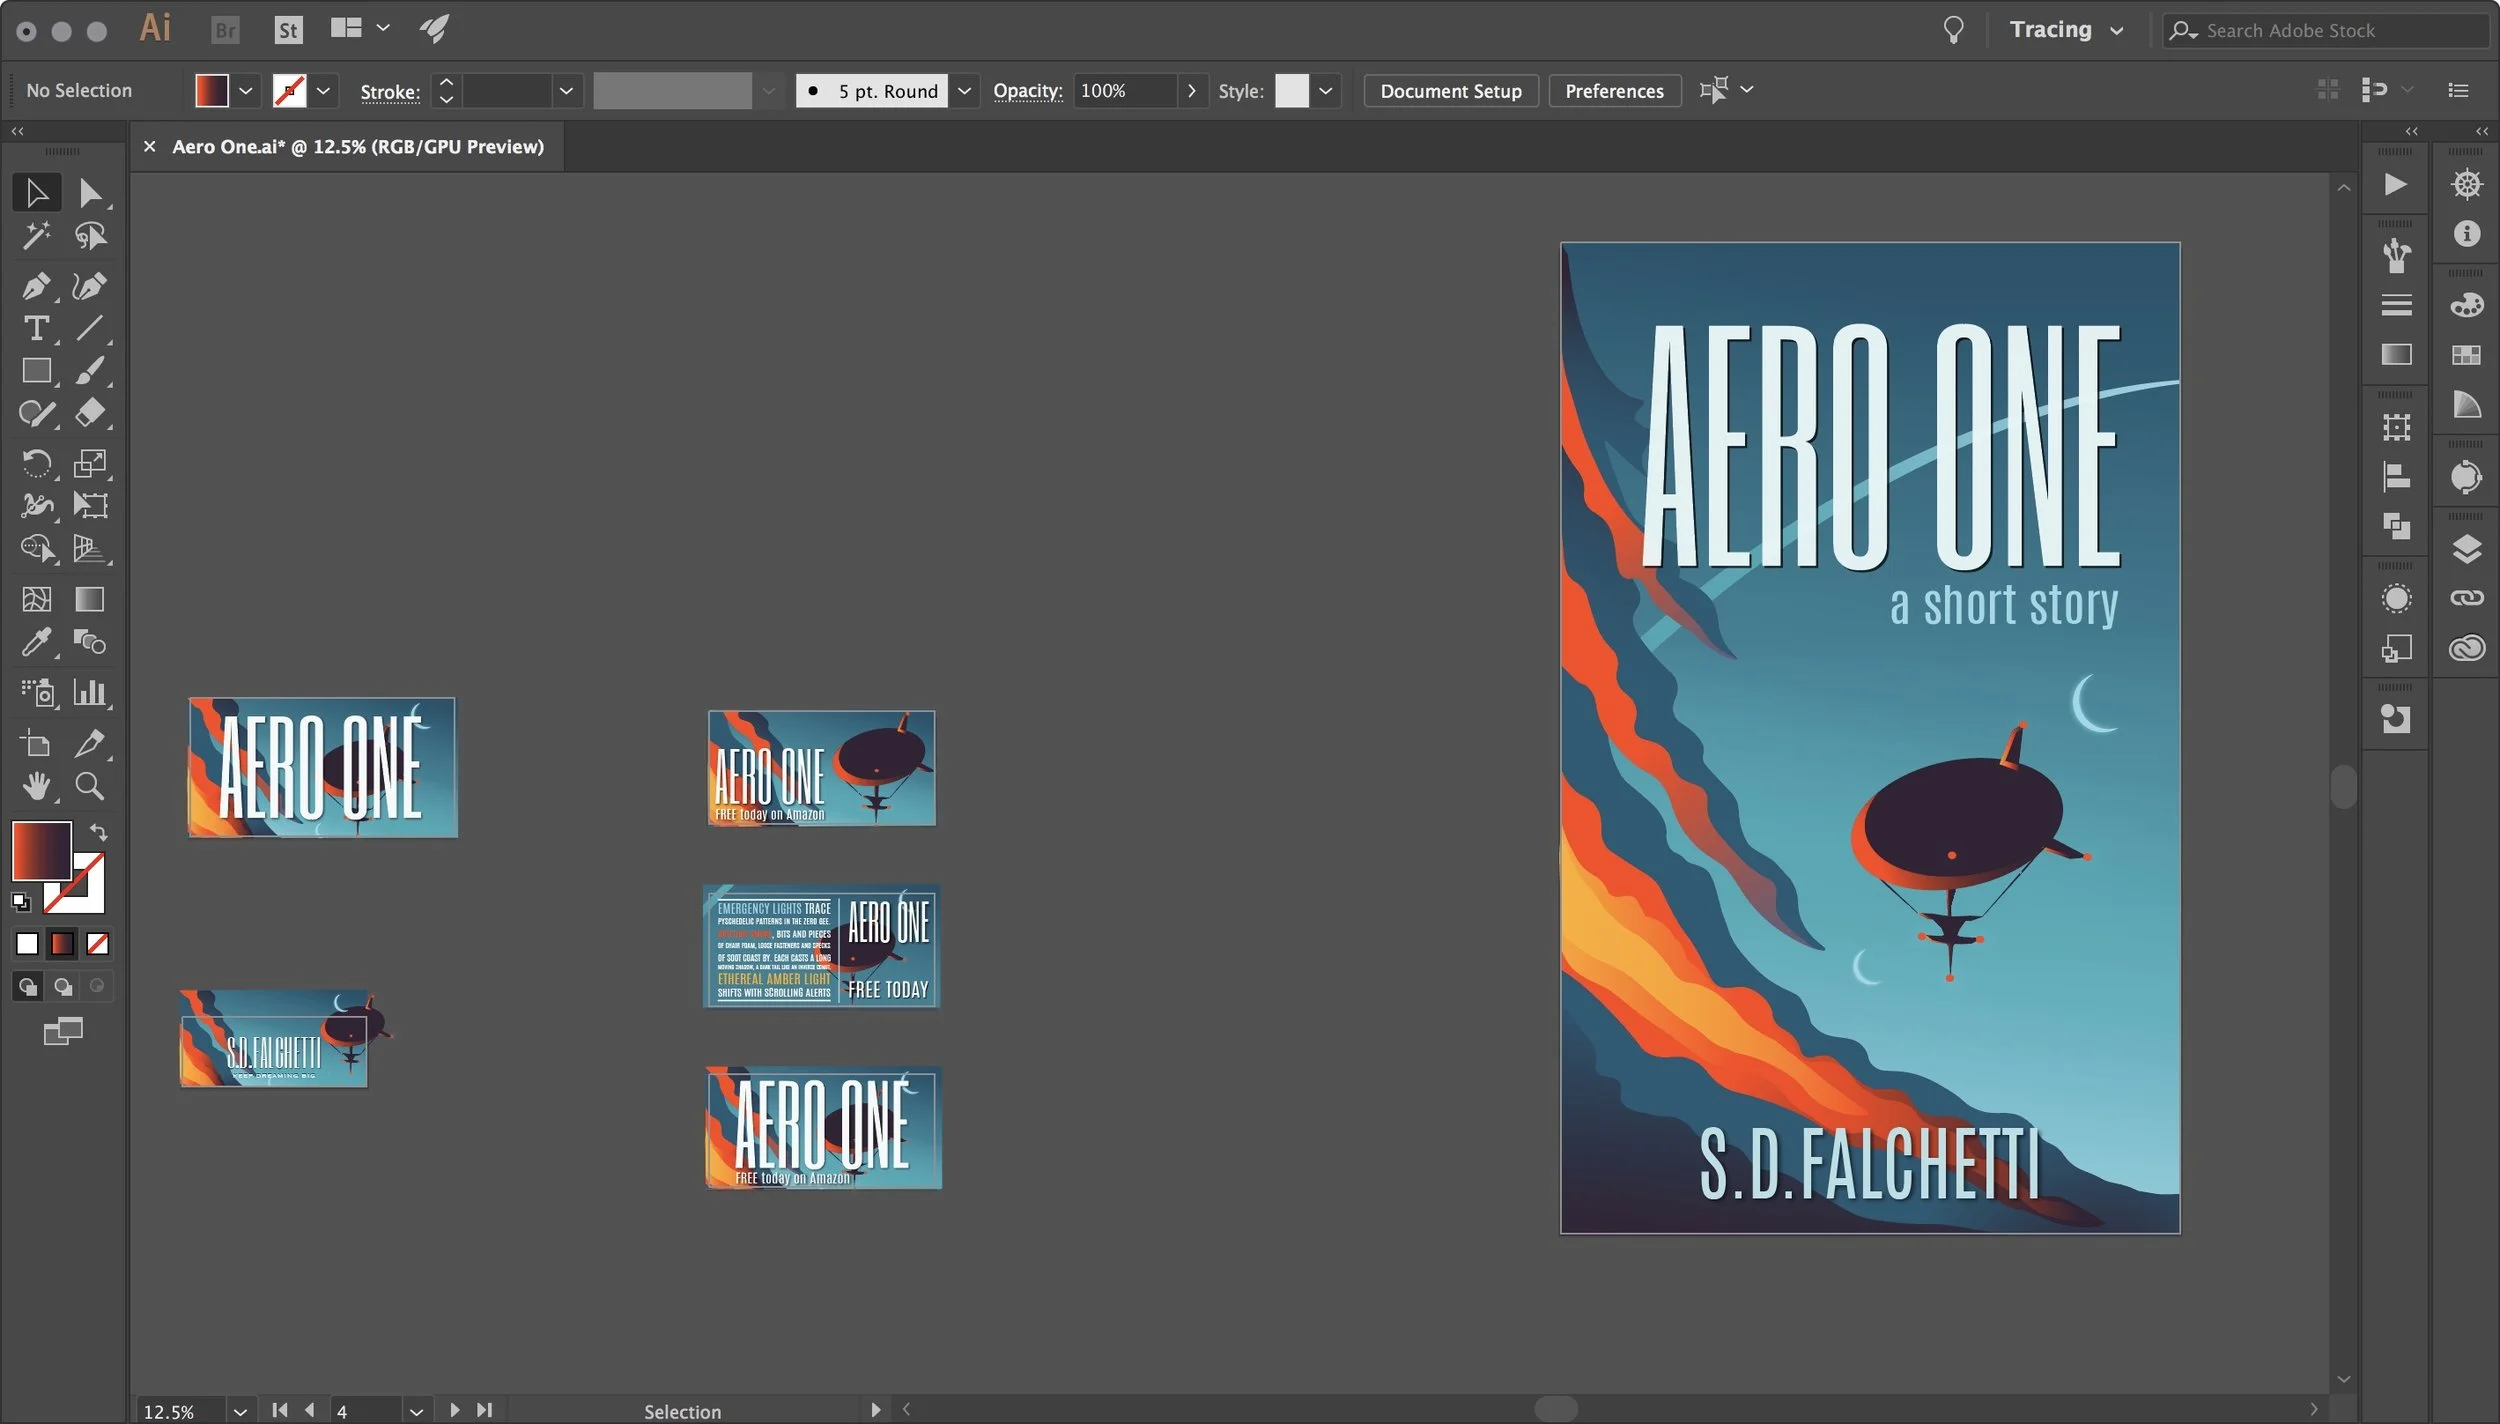Click the toolbox fill color box

tap(41, 851)
